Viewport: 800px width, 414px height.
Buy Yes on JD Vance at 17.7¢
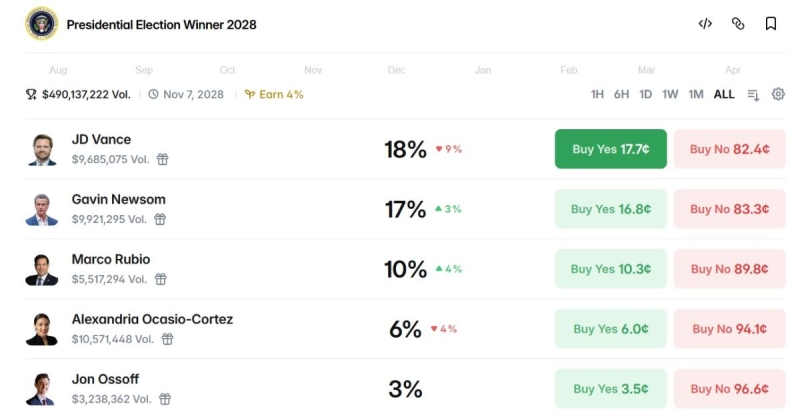click(610, 149)
